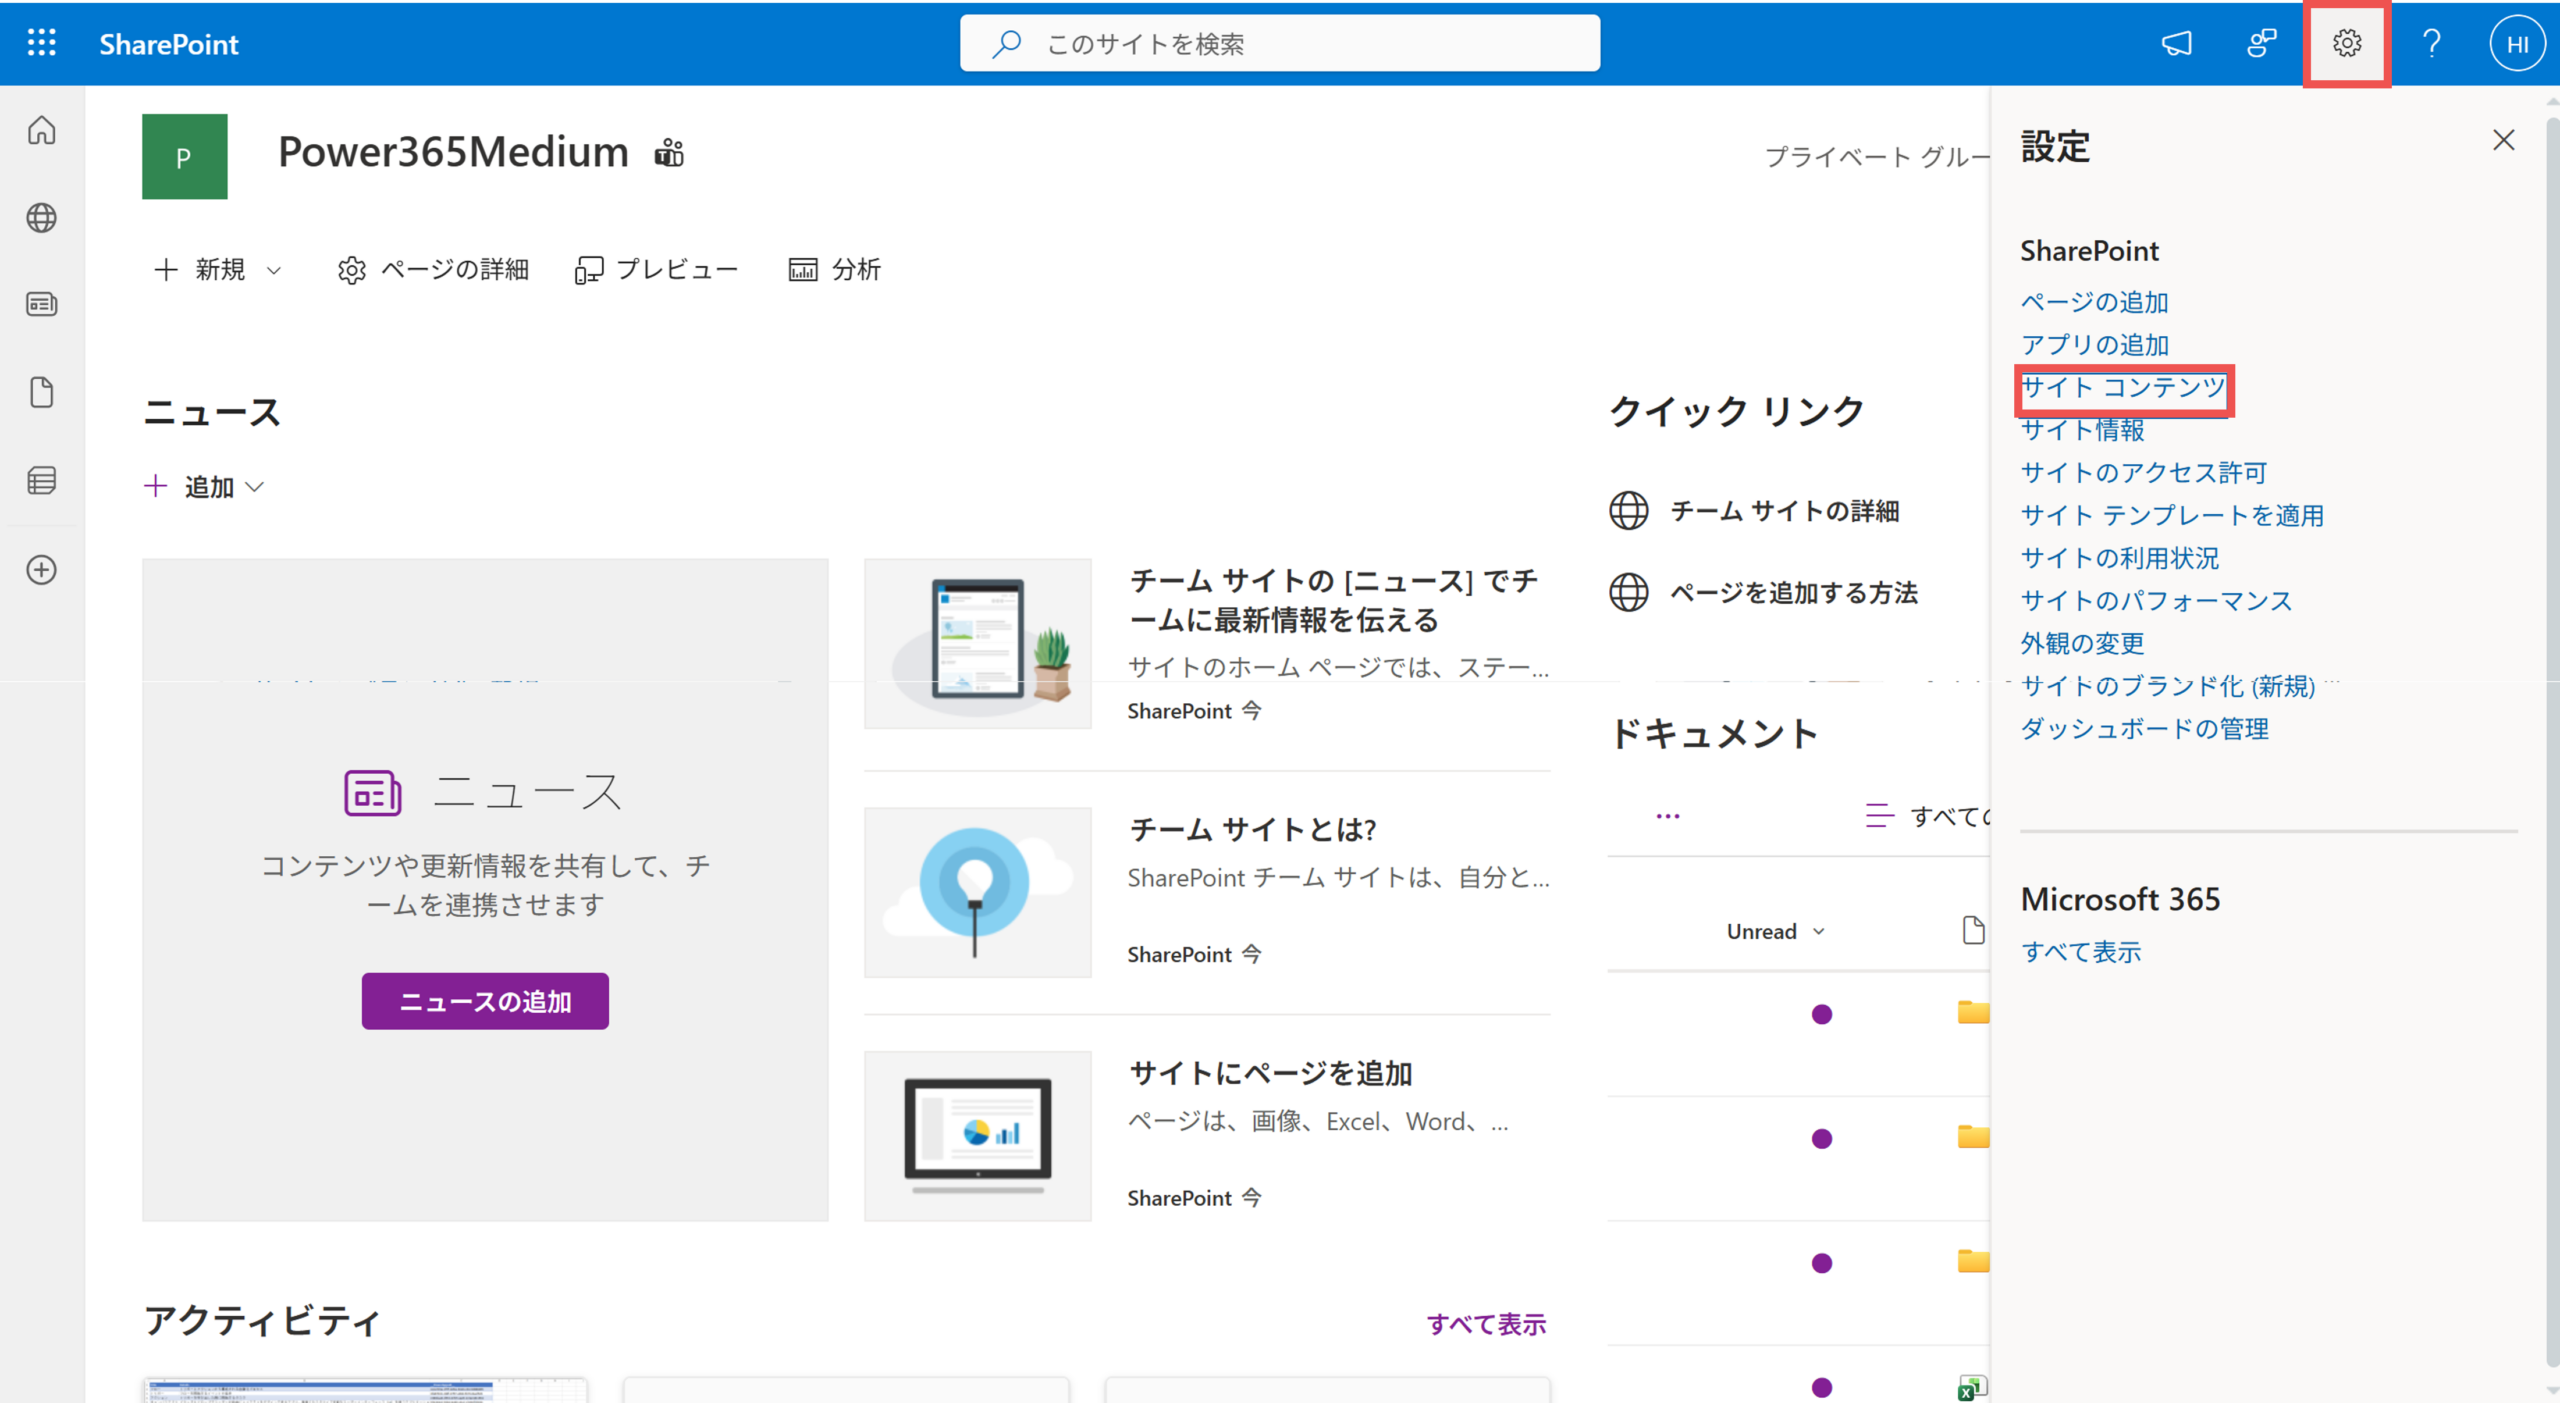Open サイトのアクセス許可 in settings panel
2560x1403 pixels.
click(x=2143, y=472)
